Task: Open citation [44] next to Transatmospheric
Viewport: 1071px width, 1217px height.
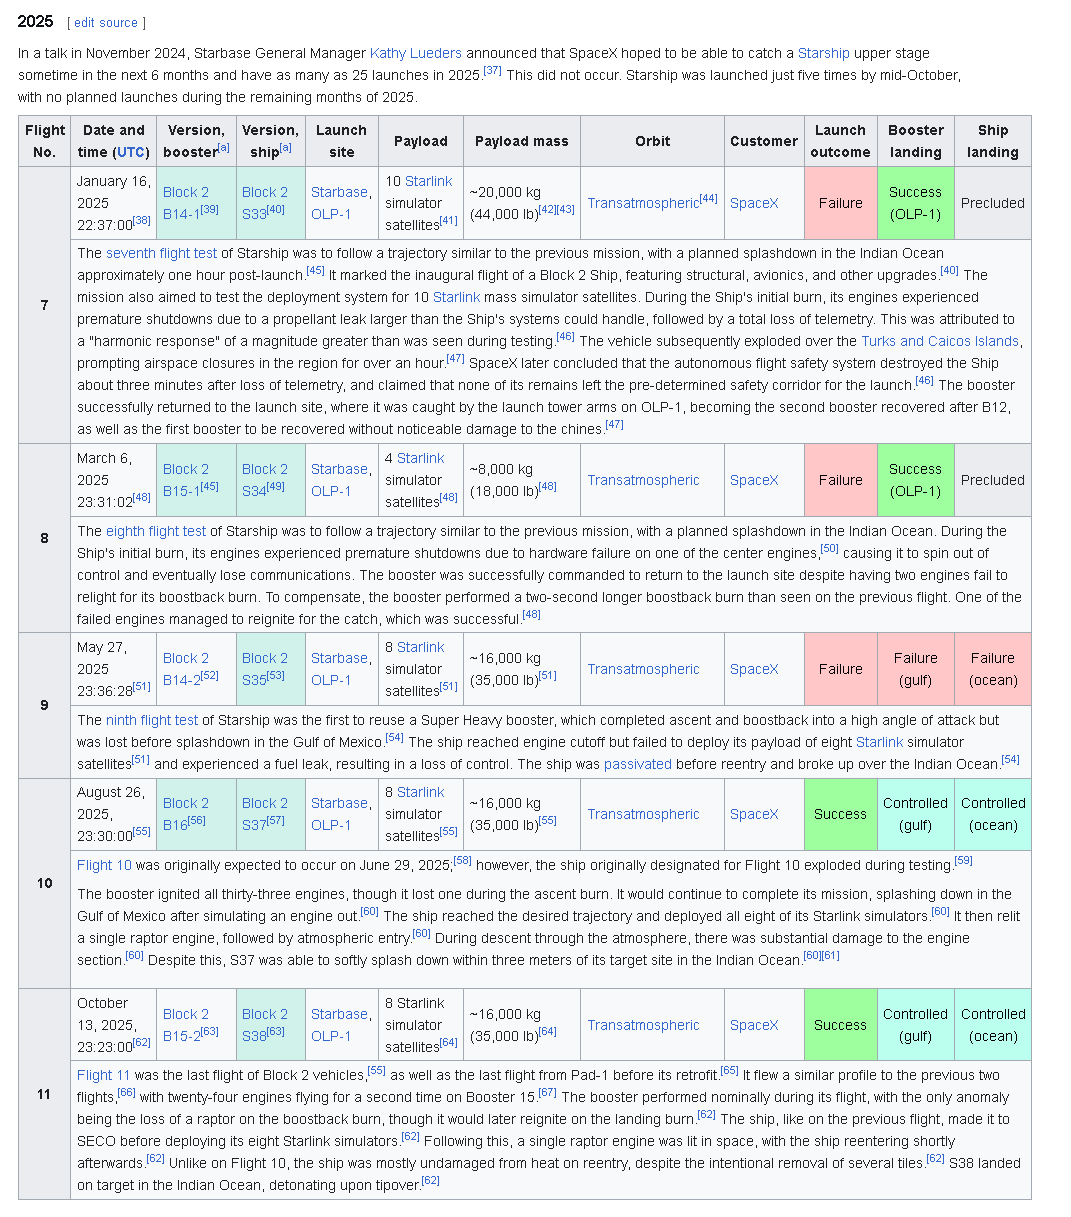Action: (x=709, y=199)
